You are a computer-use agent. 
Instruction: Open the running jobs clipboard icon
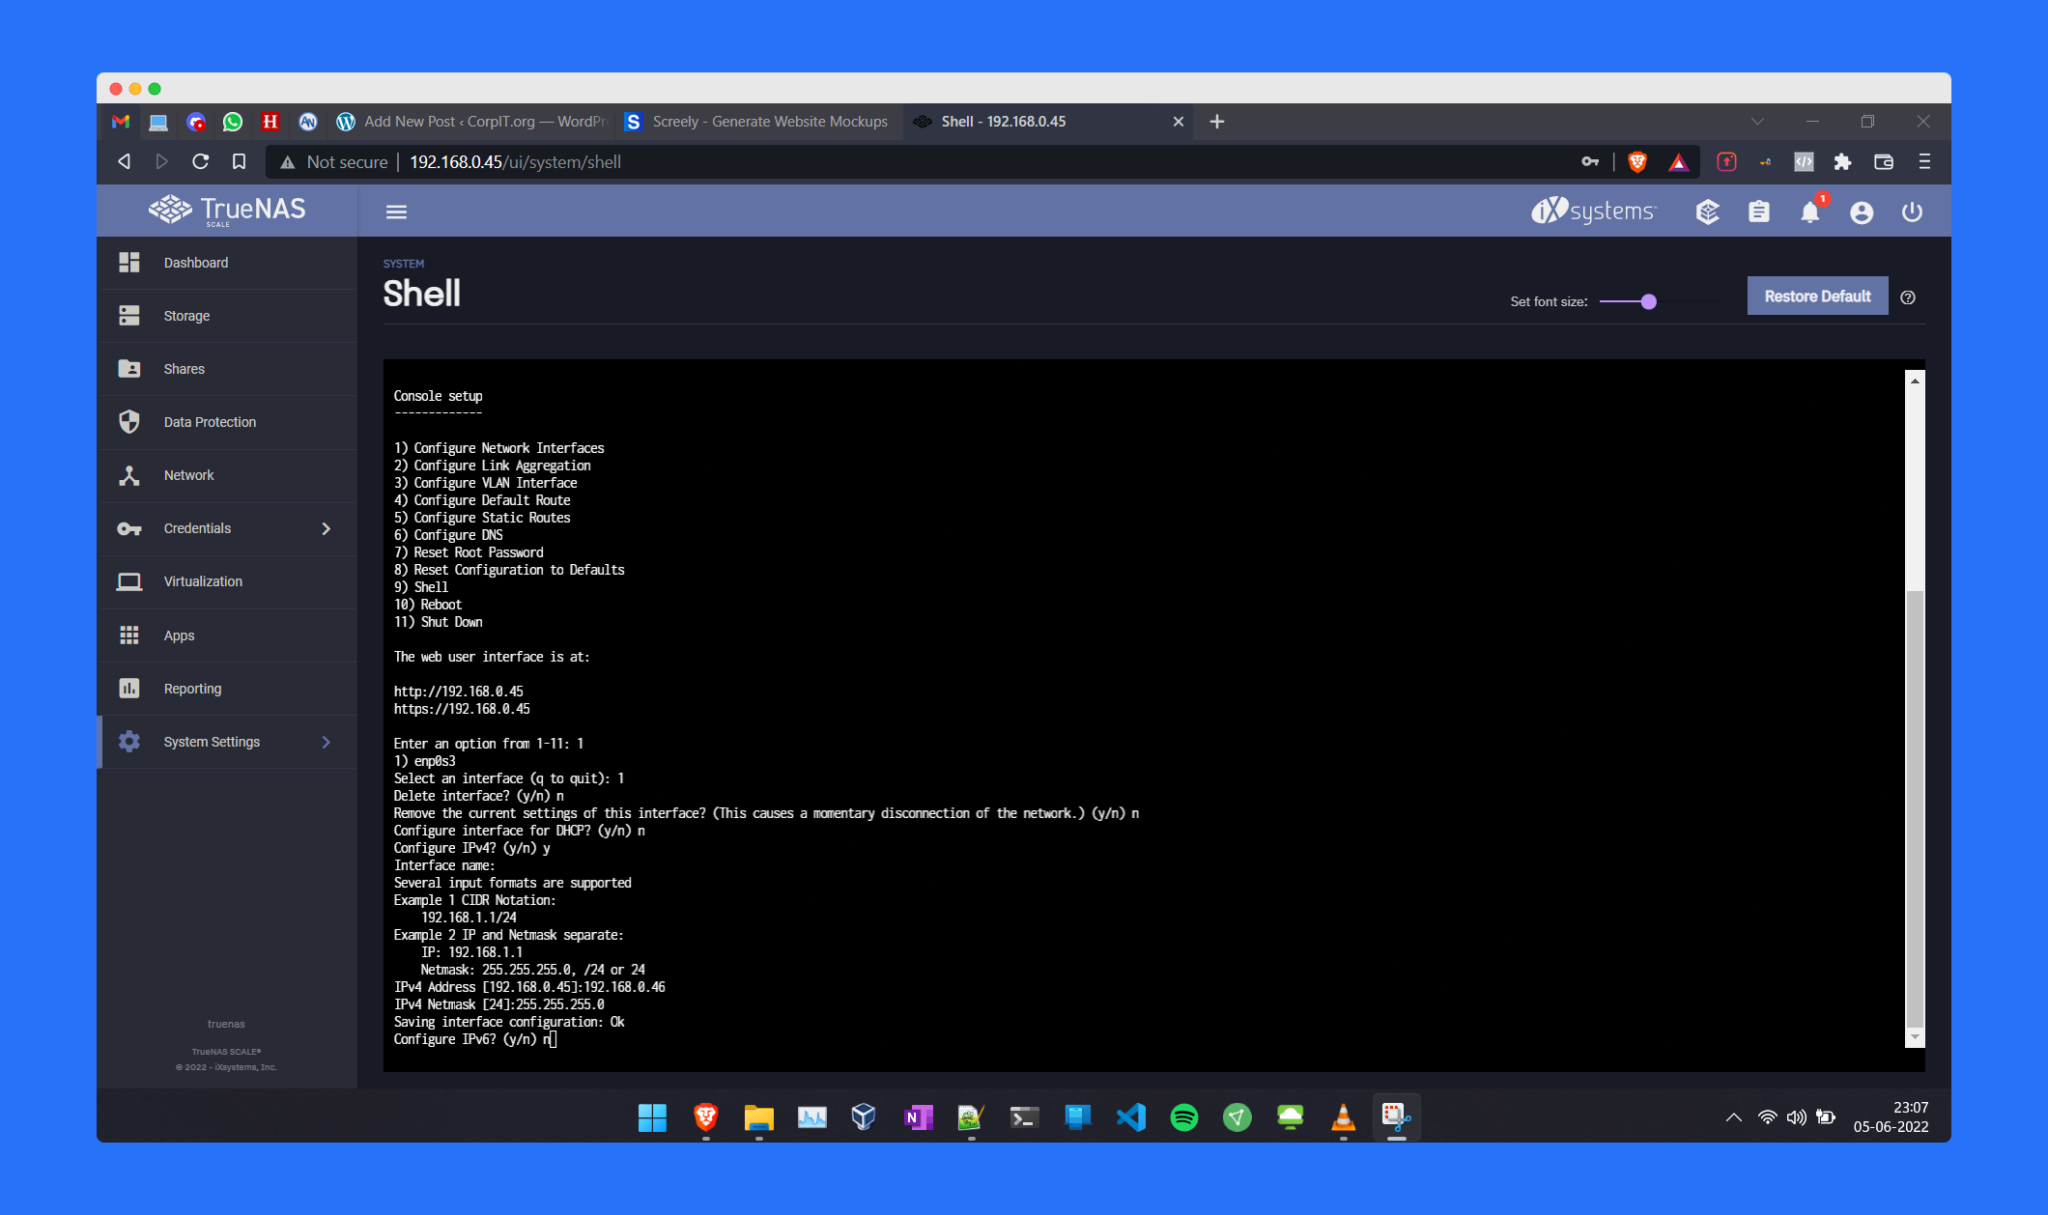point(1759,211)
